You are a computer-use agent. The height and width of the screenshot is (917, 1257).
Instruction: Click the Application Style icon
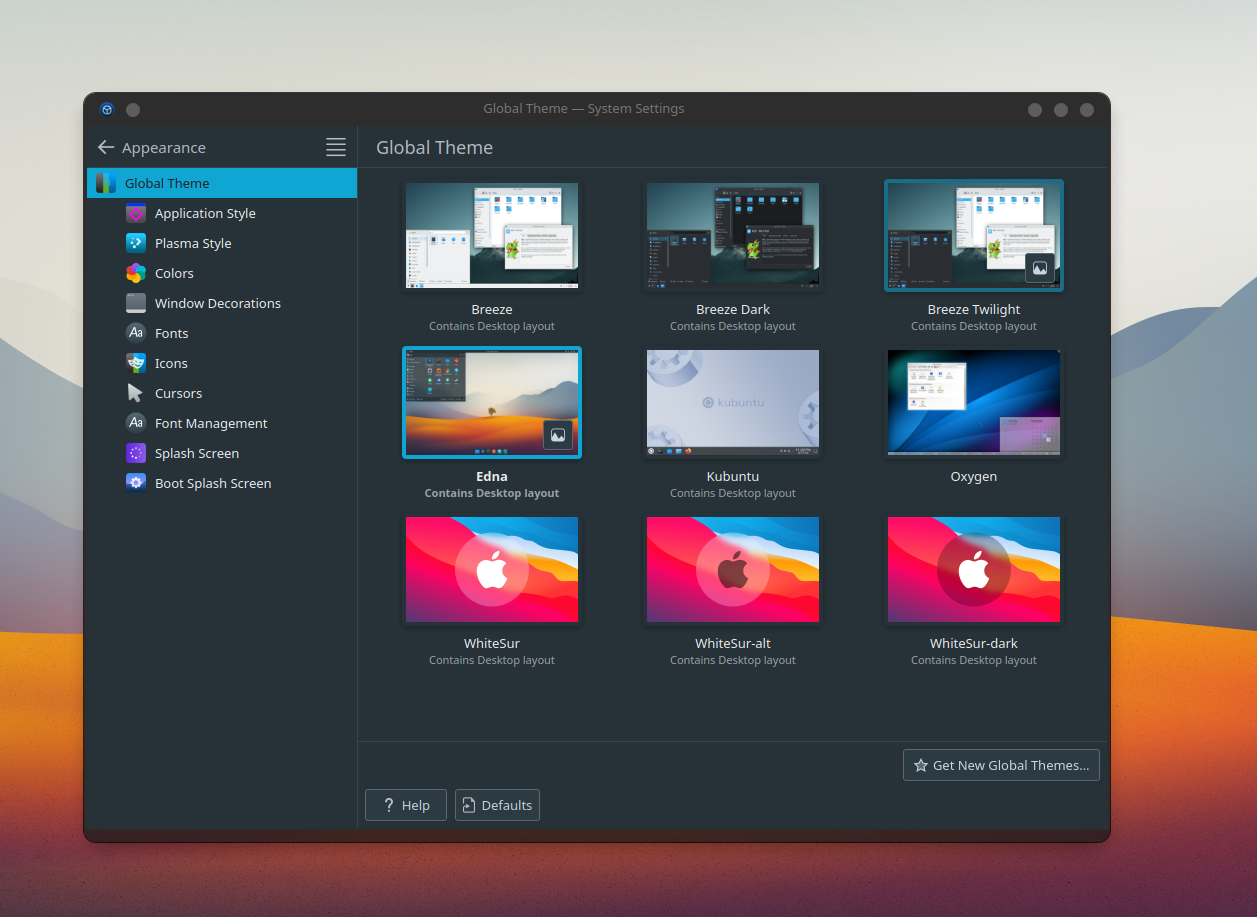tap(136, 213)
